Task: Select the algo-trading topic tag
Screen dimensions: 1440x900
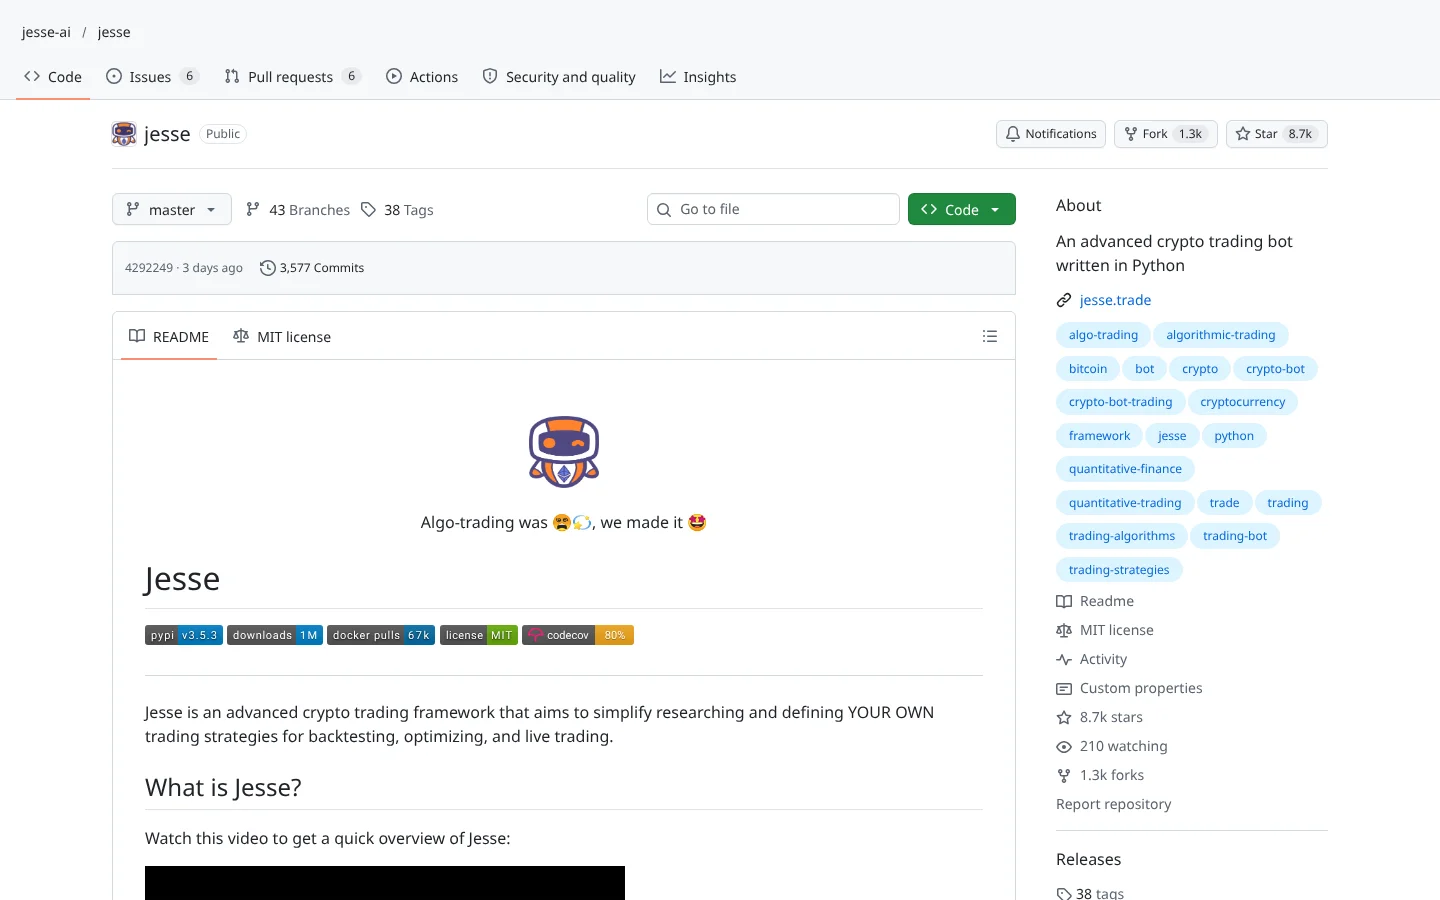Action: point(1103,335)
